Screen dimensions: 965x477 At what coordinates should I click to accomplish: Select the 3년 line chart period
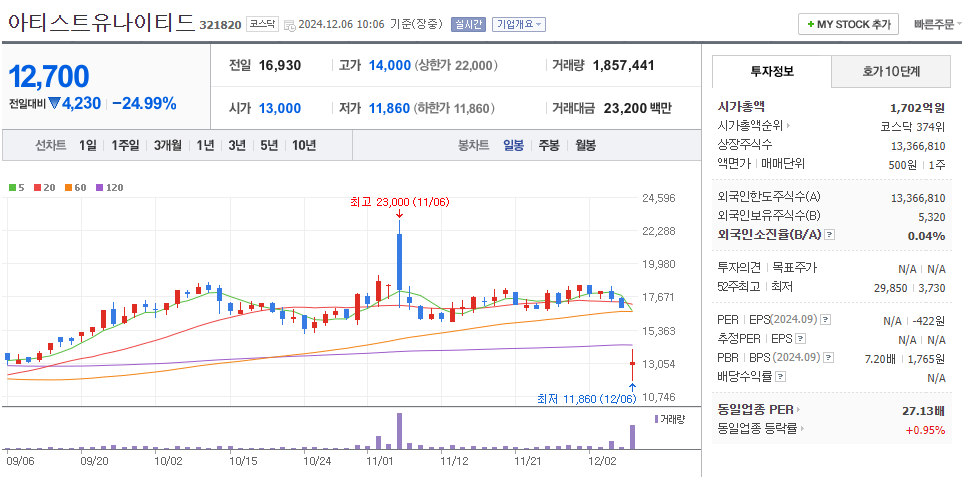(x=237, y=146)
